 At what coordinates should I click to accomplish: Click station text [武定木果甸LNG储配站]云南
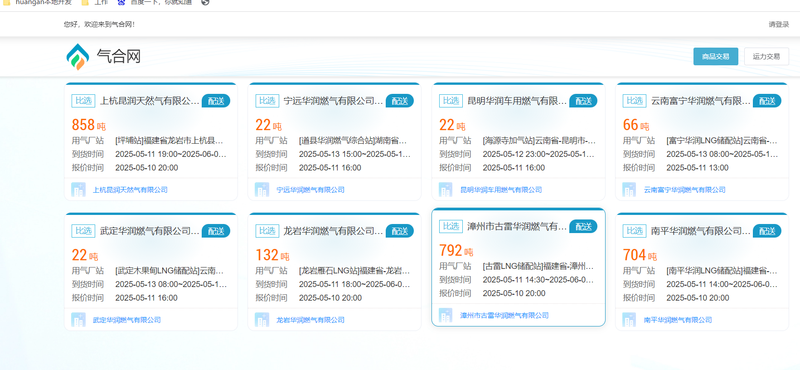[x=169, y=270]
